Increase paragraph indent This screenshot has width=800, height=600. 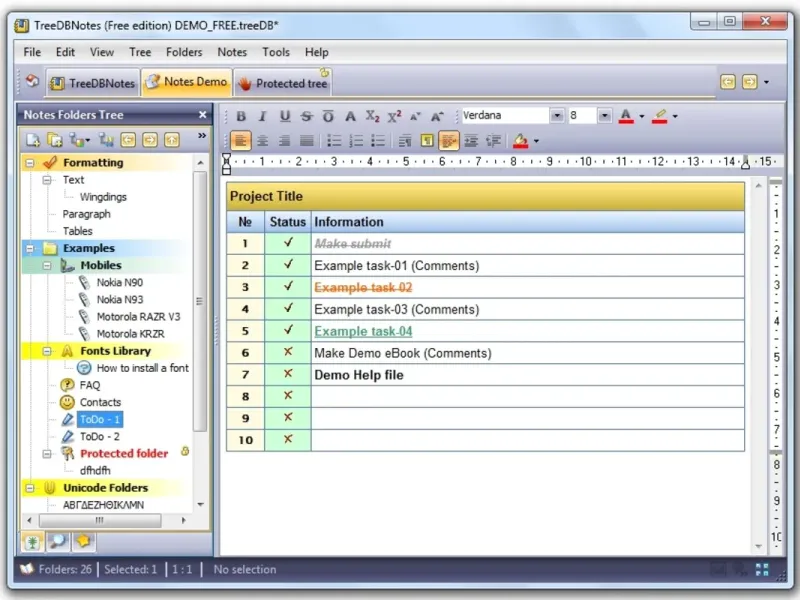[x=471, y=141]
